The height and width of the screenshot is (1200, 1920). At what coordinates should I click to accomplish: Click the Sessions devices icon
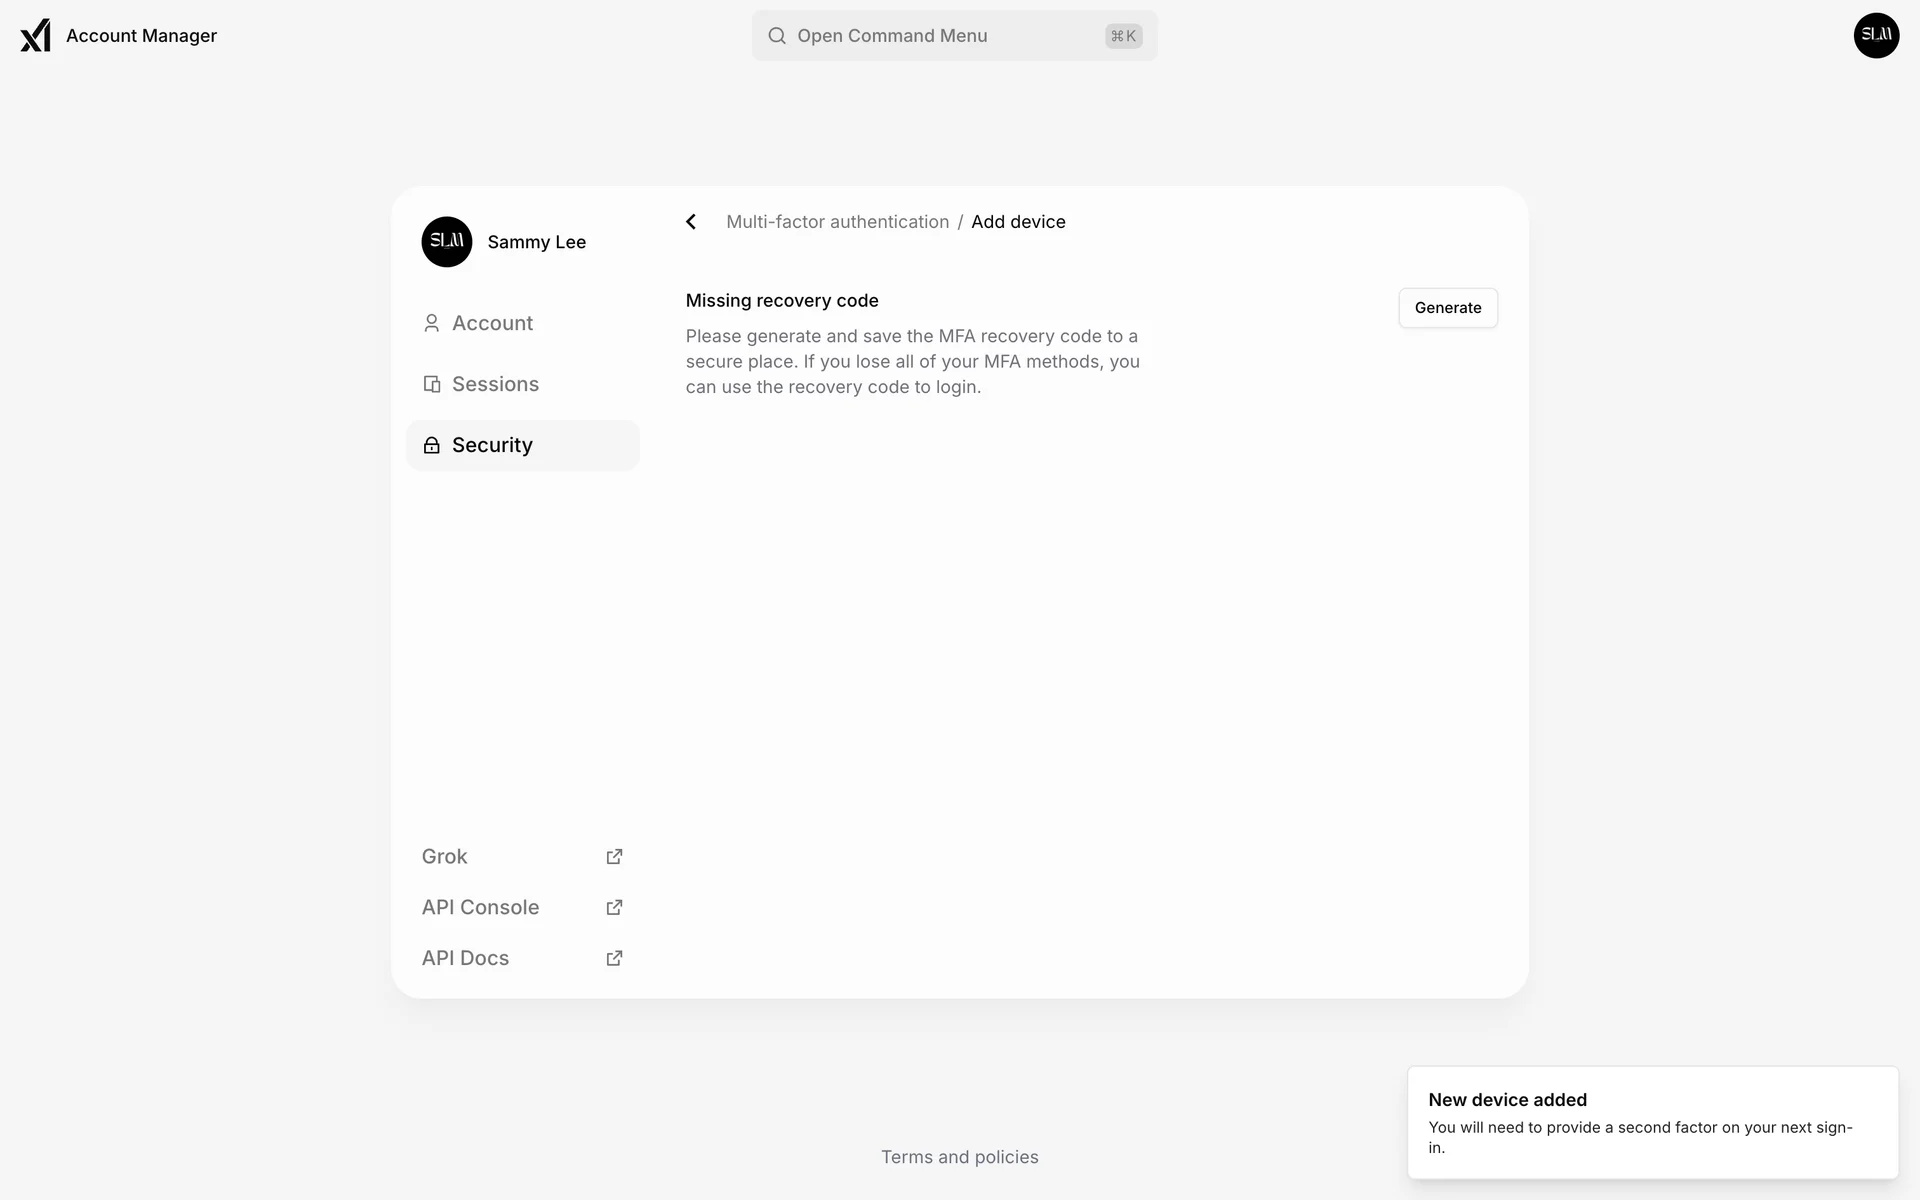(x=431, y=384)
